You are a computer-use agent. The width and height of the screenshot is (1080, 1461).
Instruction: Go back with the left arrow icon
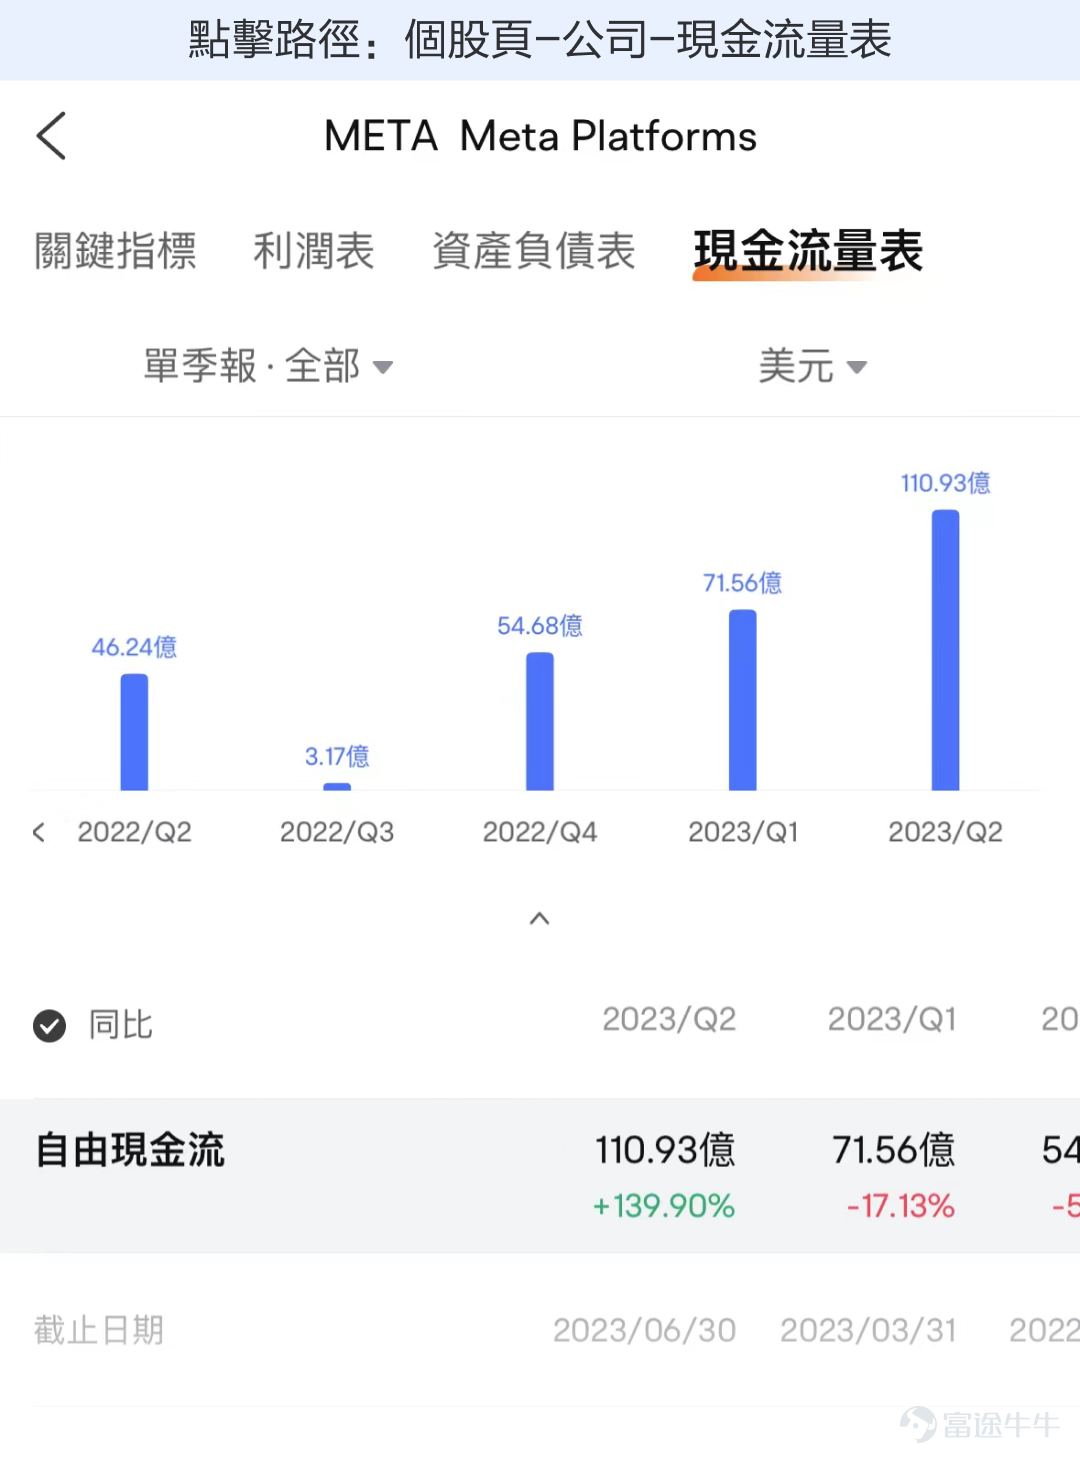tap(51, 136)
